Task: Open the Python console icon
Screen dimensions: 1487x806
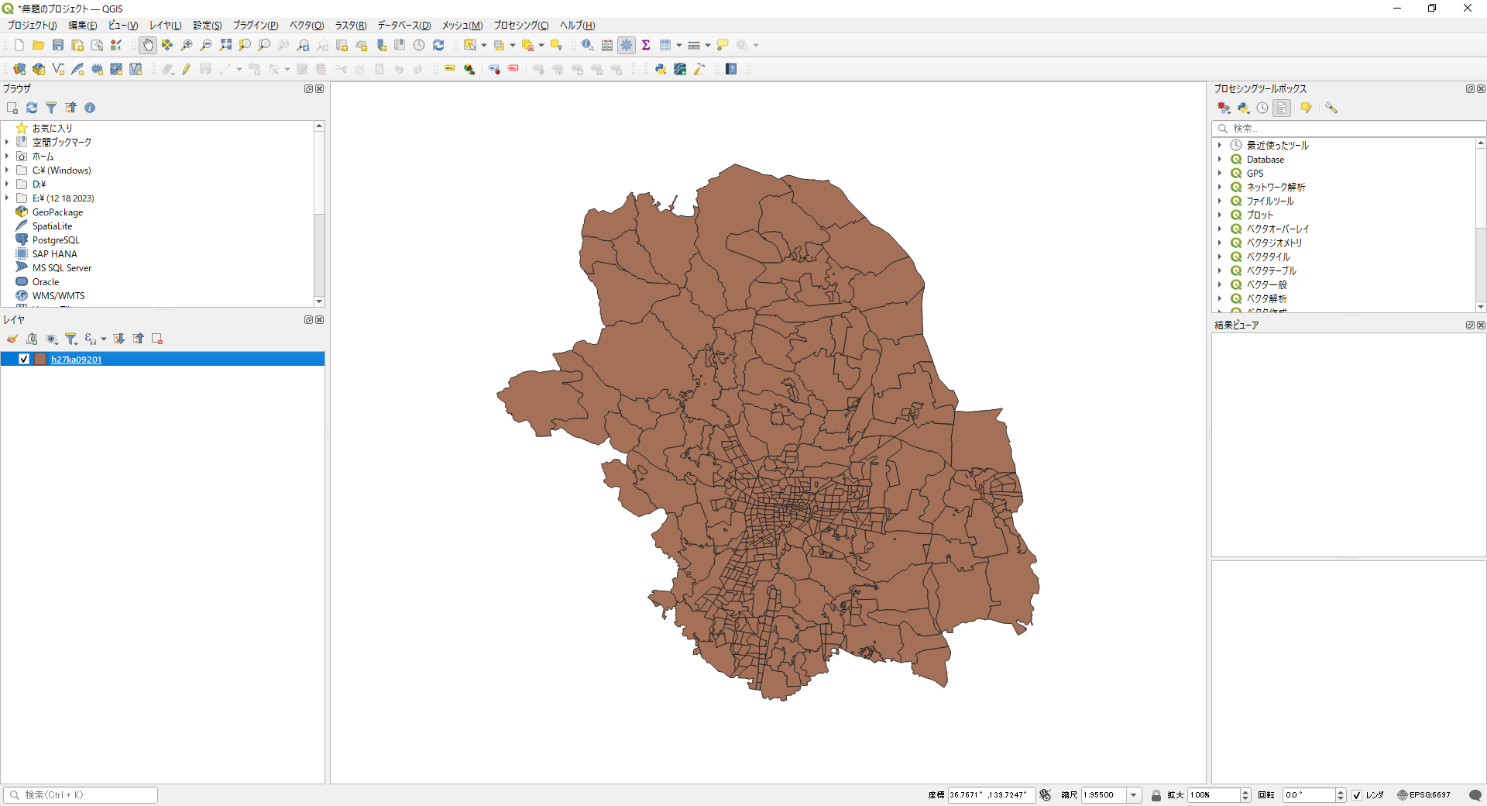Action: [660, 69]
